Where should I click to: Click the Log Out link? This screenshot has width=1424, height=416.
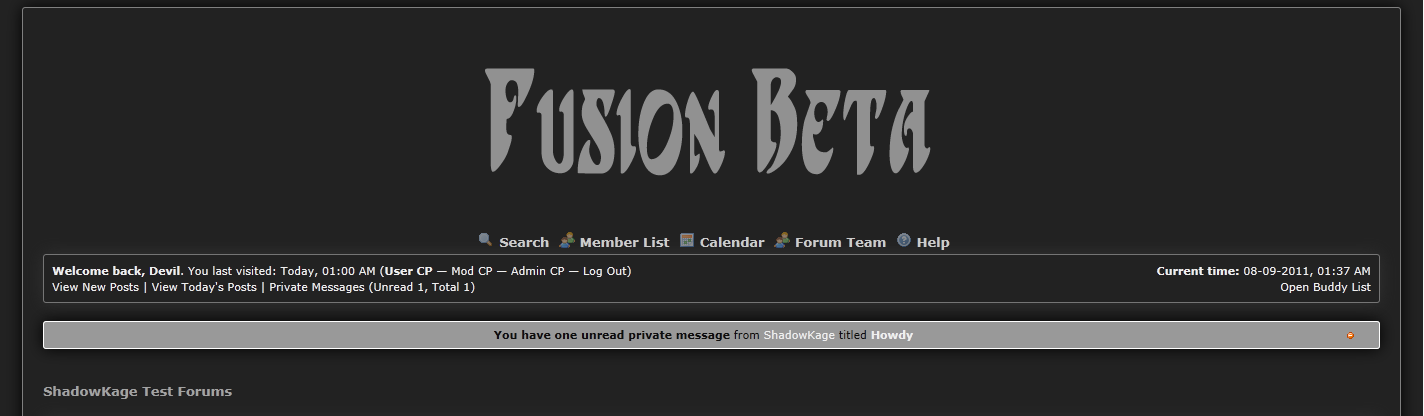click(x=605, y=271)
